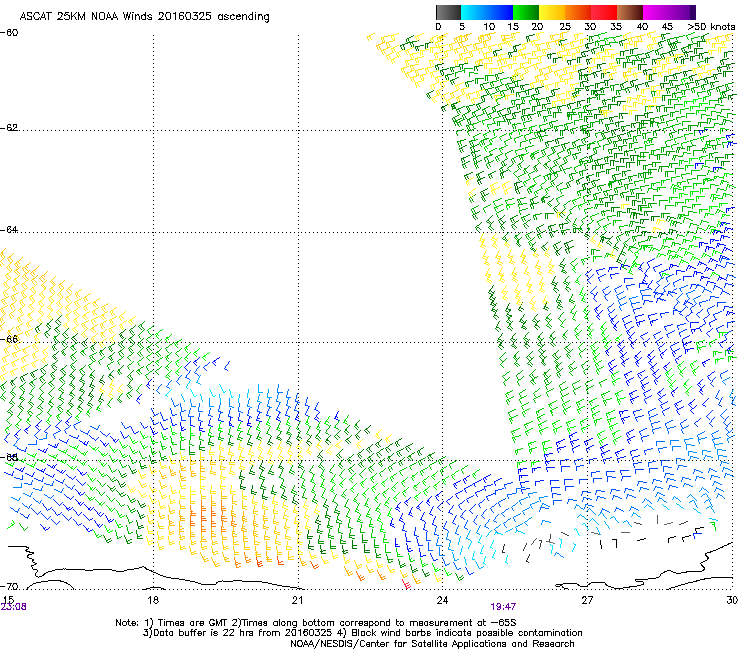Click the longitude label '21'
Viewport: 740px width, 650px height.
click(x=297, y=600)
